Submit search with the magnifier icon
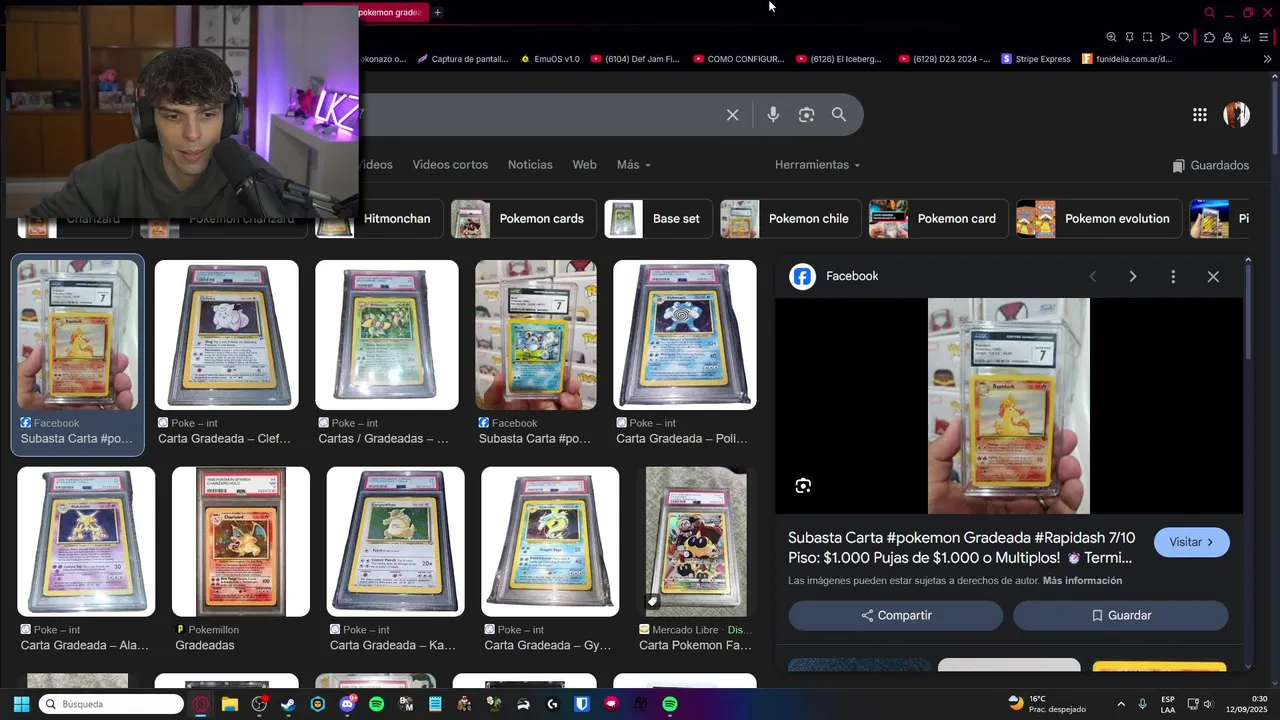 [x=839, y=115]
